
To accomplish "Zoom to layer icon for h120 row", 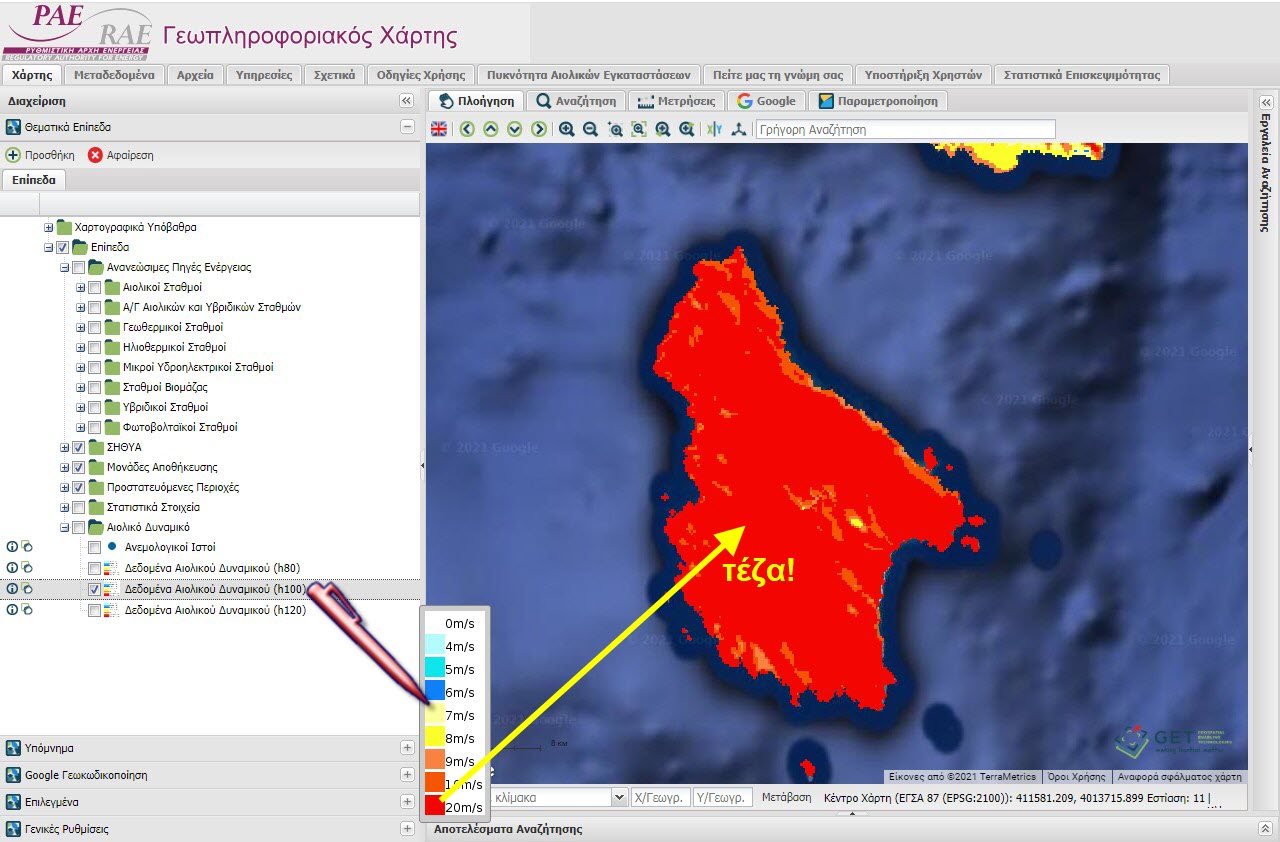I will pyautogui.click(x=27, y=609).
